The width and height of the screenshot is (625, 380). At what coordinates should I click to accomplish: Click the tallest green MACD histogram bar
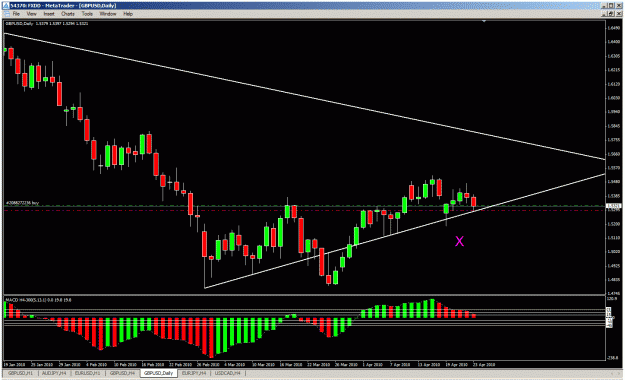tap(432, 308)
